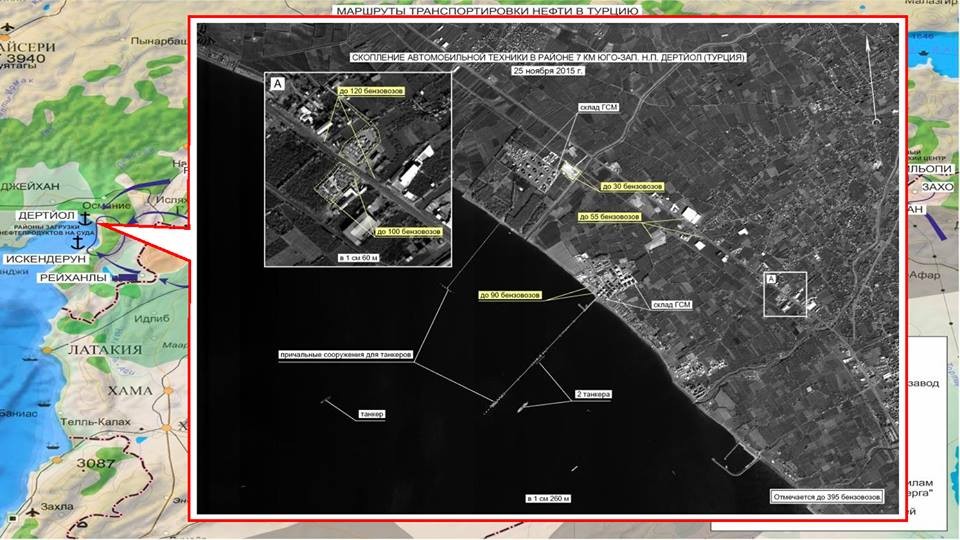960x540 pixels.
Task: Click the 'Отмечается до 395 бензовозов' box
Action: (x=827, y=496)
